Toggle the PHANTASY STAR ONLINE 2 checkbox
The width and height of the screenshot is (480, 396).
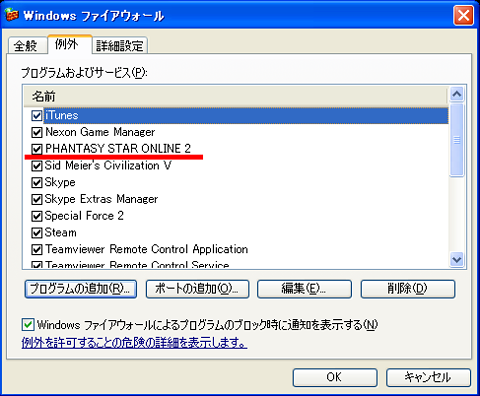coord(36,149)
